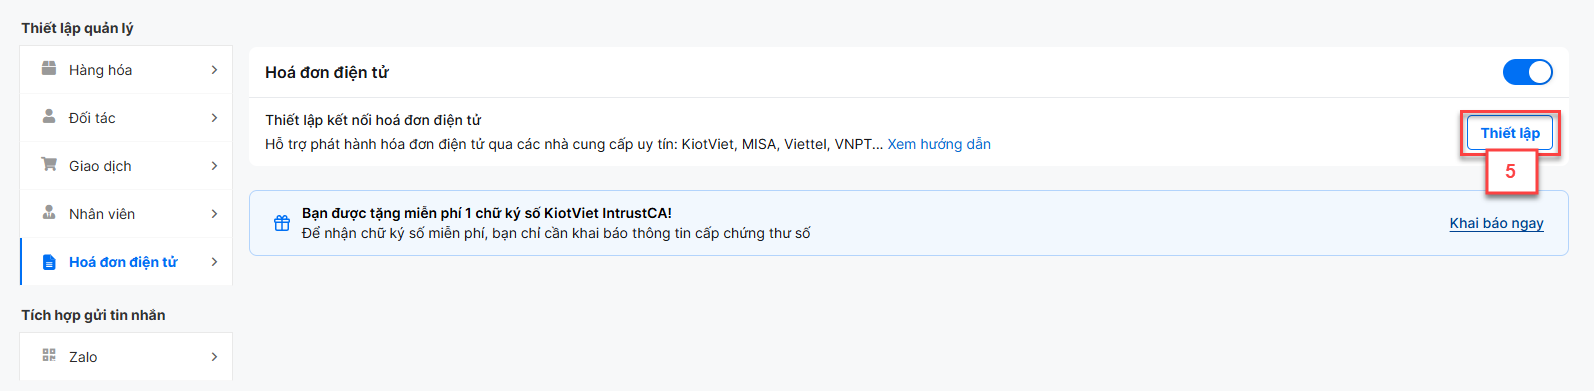This screenshot has height=391, width=1594.
Task: Click the Đối tác person icon
Action: pos(49,117)
